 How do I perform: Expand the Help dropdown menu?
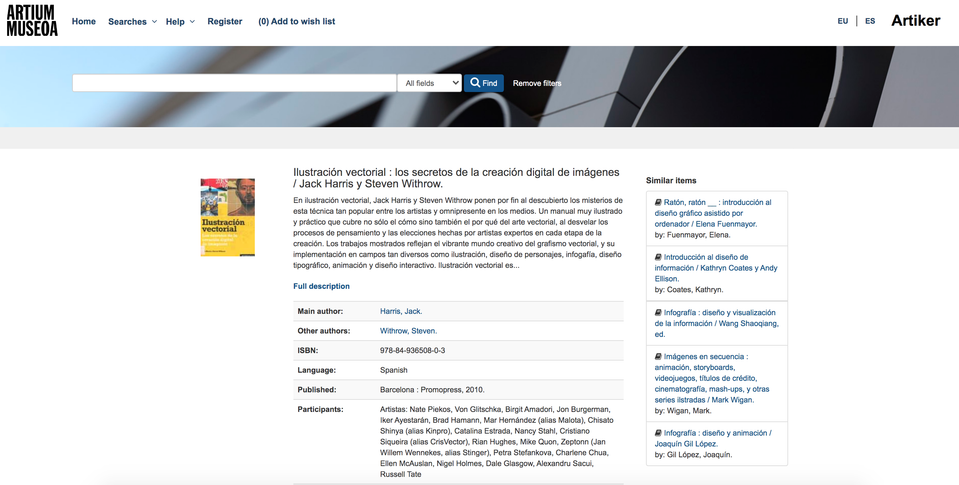(x=180, y=21)
